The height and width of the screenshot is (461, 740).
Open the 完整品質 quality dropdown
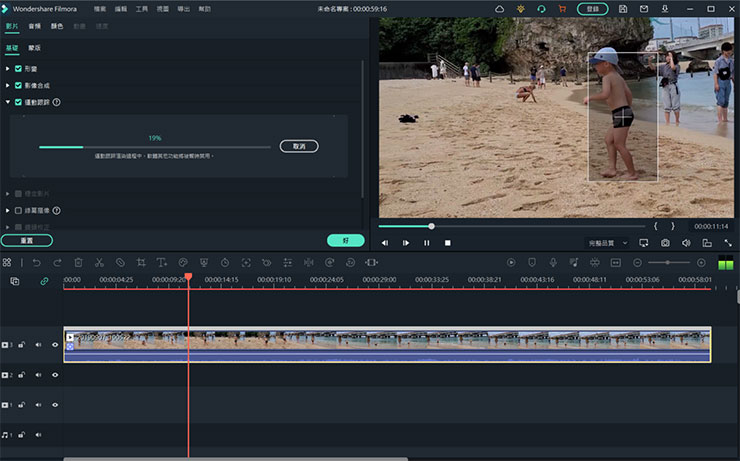click(x=606, y=243)
